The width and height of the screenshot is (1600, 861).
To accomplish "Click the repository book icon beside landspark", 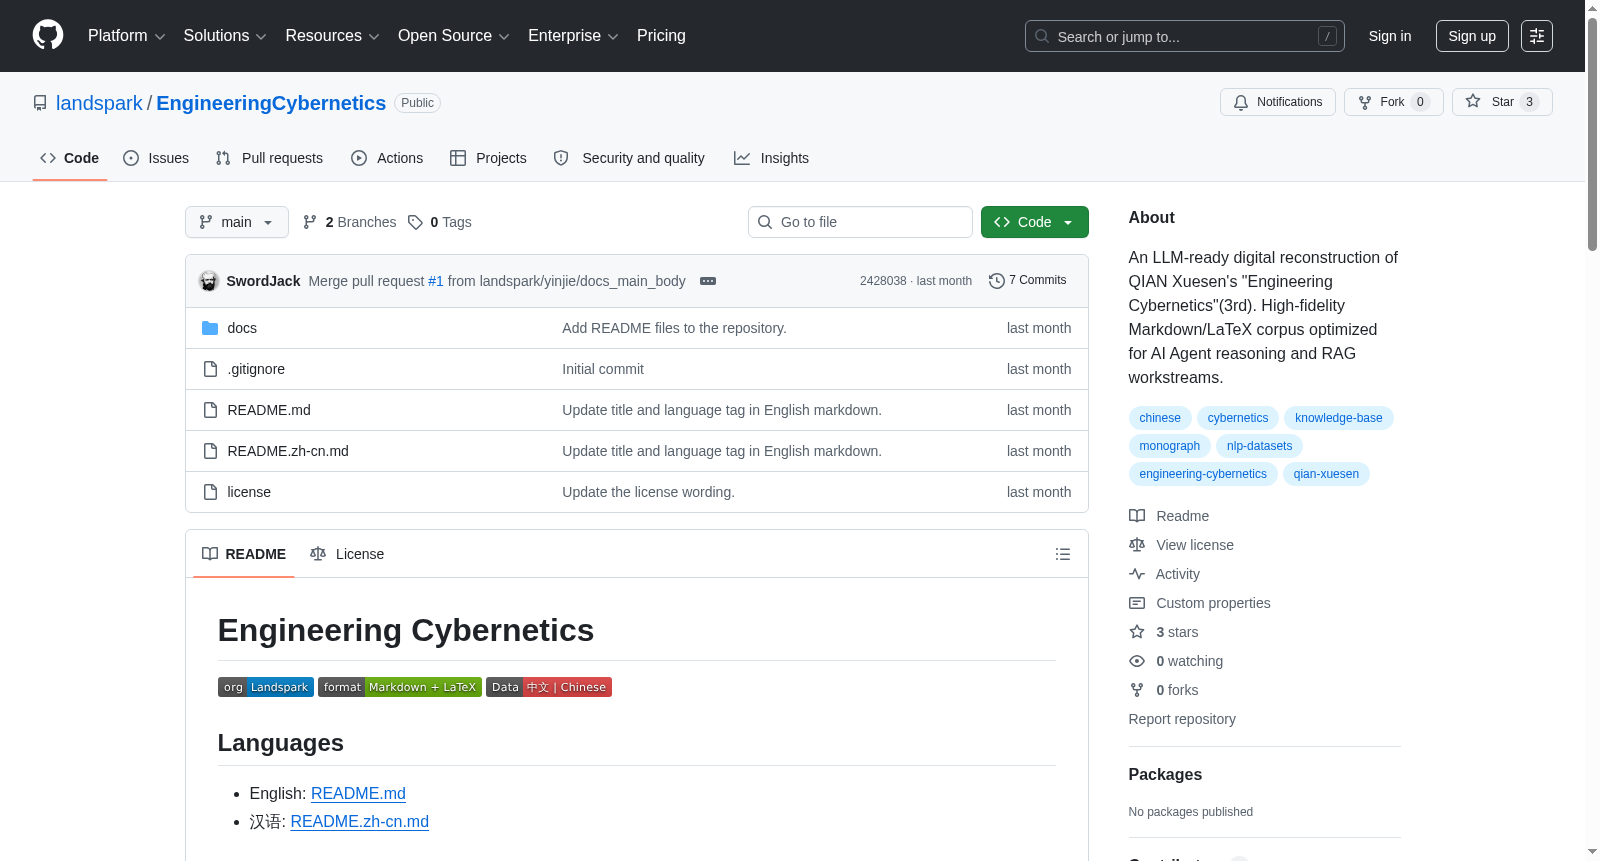I will (x=40, y=103).
